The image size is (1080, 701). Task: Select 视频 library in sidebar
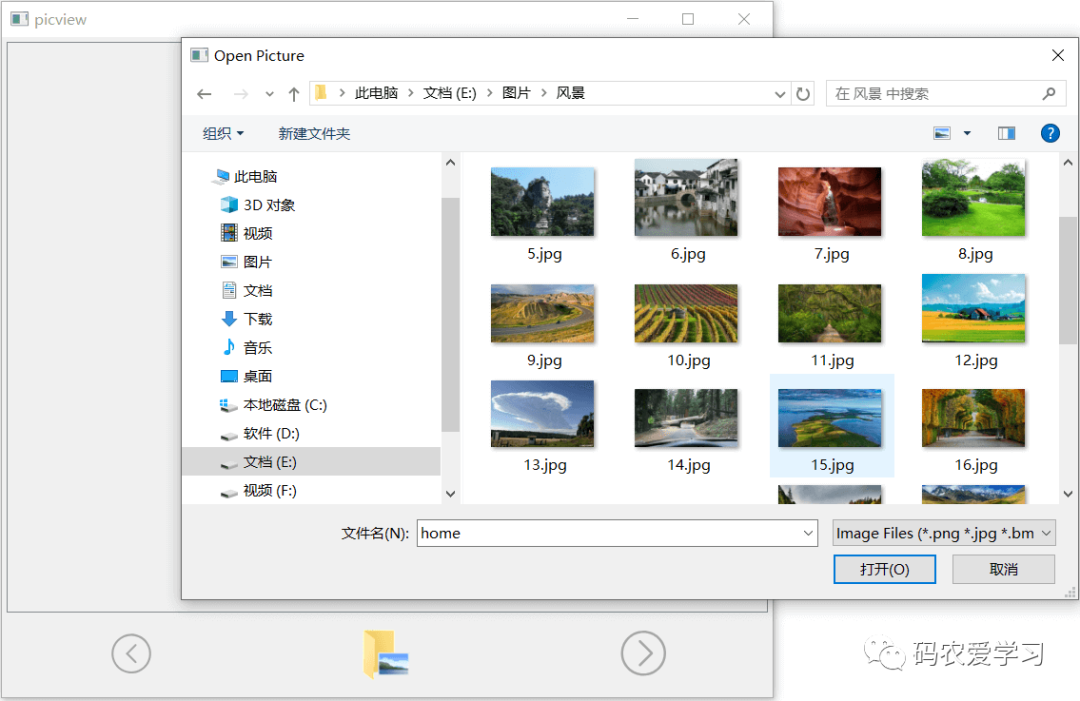[247, 233]
